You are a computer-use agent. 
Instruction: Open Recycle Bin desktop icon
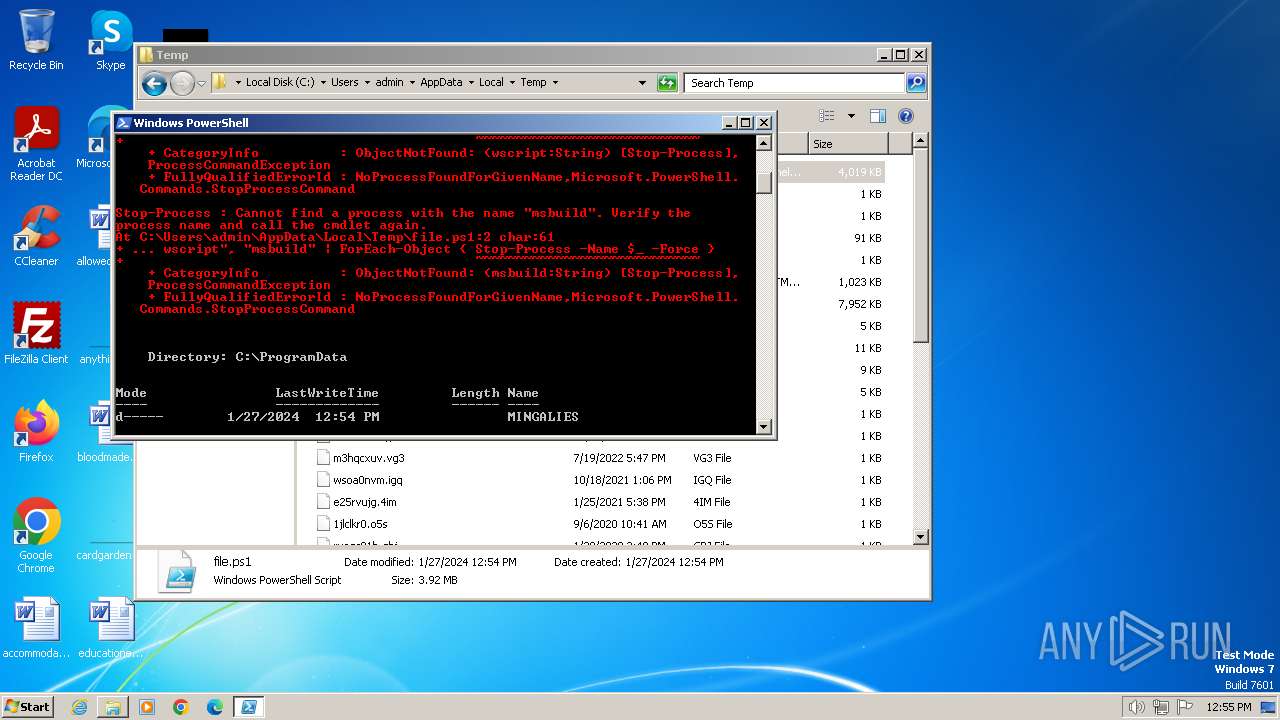click(36, 40)
